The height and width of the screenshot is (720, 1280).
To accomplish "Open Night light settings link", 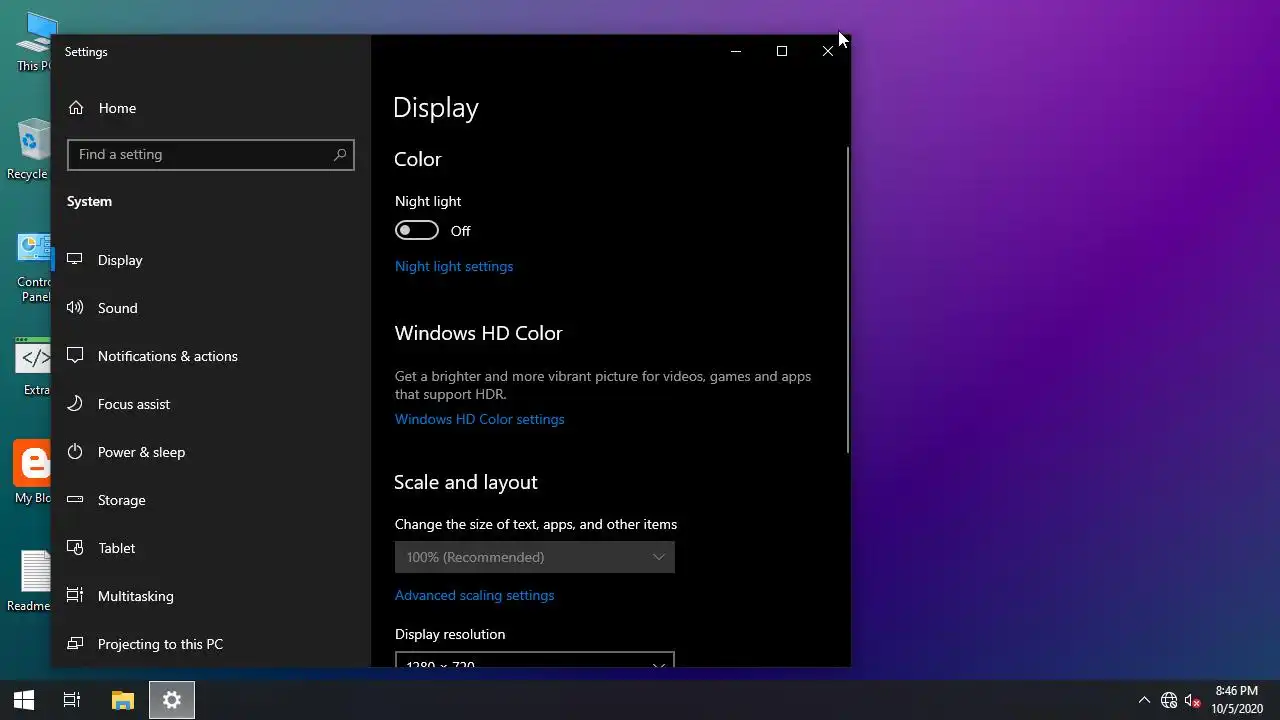I will coord(454,266).
